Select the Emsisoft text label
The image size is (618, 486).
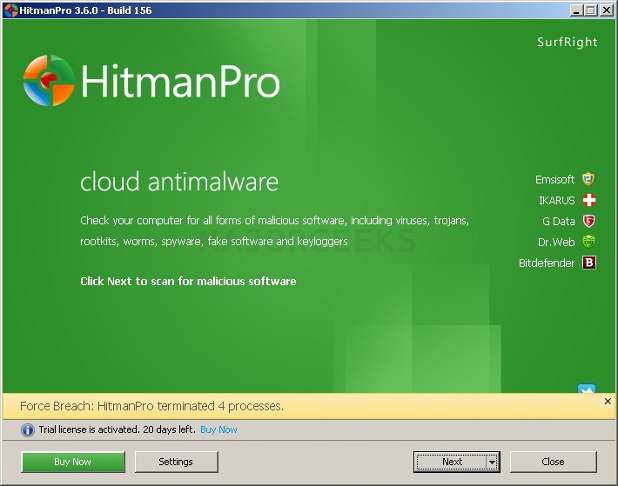pyautogui.click(x=555, y=180)
